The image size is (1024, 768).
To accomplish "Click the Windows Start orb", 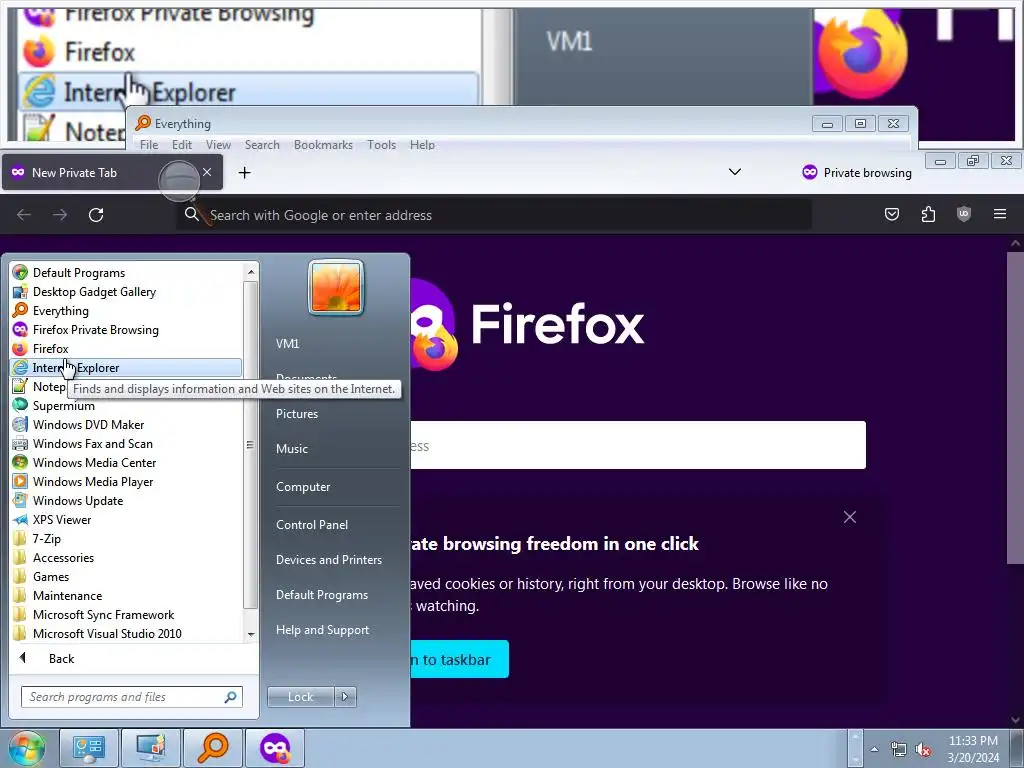I will tap(26, 748).
